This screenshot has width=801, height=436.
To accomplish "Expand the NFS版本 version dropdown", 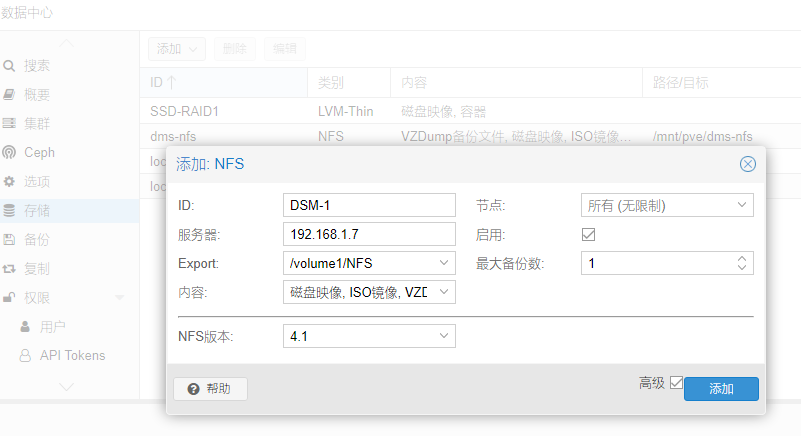I will (443, 336).
